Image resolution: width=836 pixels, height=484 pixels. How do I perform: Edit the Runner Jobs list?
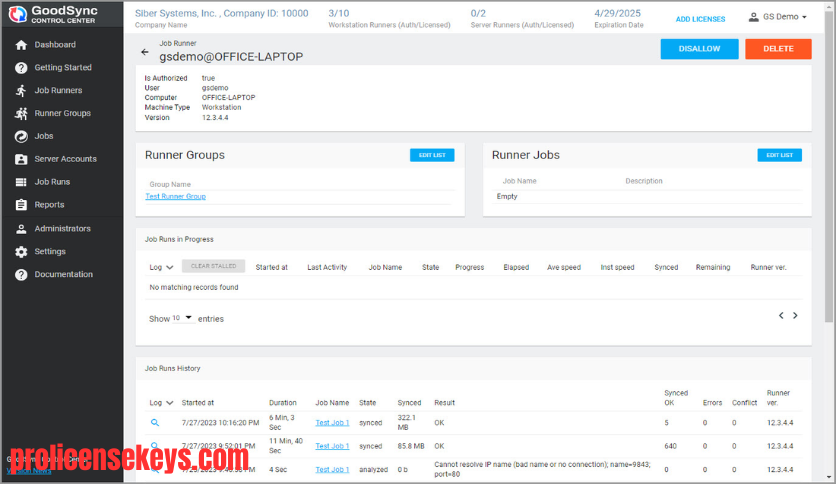(779, 155)
